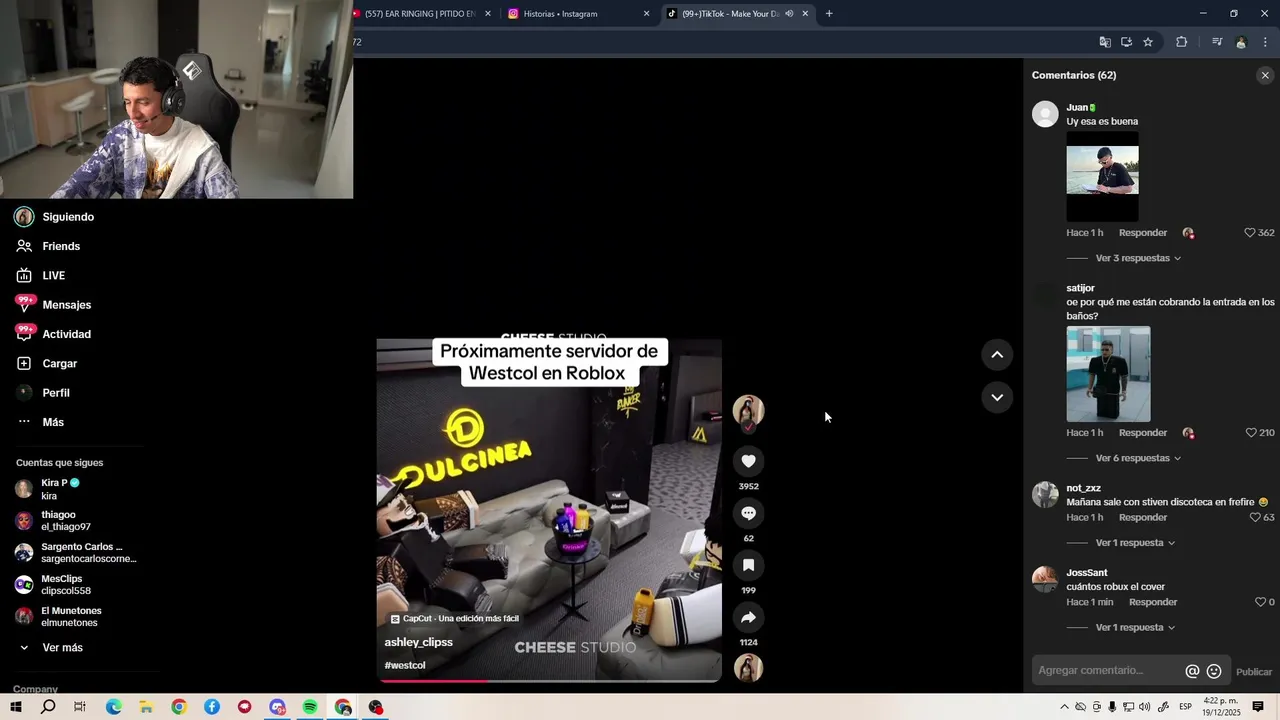
Task: Open the Chrome extensions puzzle icon
Action: click(x=1182, y=42)
